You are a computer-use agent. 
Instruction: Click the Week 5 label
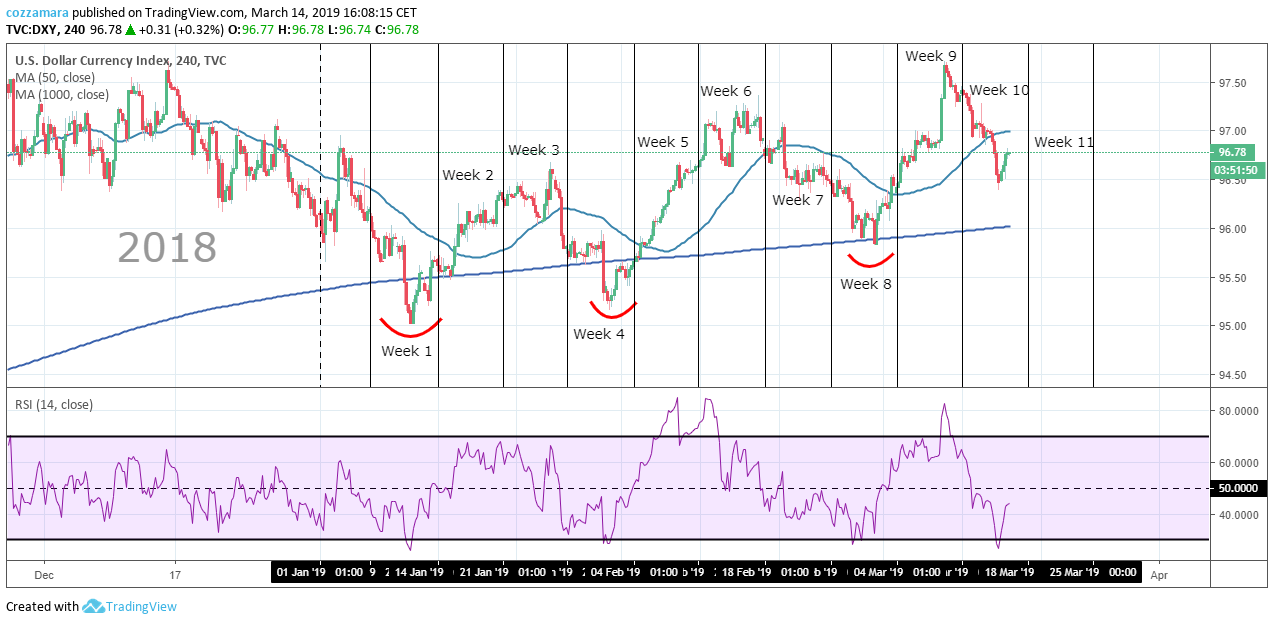[x=663, y=142]
